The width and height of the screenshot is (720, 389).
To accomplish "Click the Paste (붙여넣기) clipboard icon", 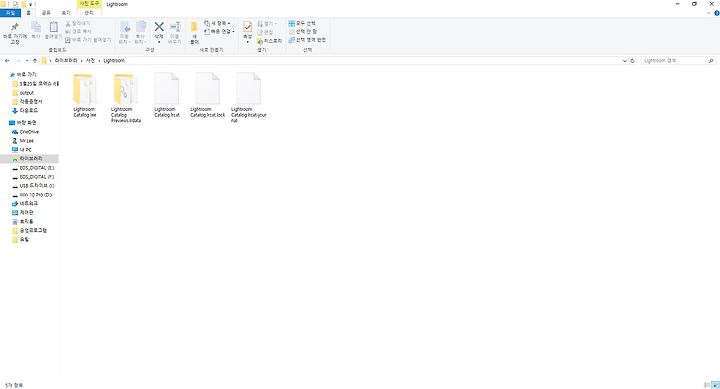I will pos(53,30).
